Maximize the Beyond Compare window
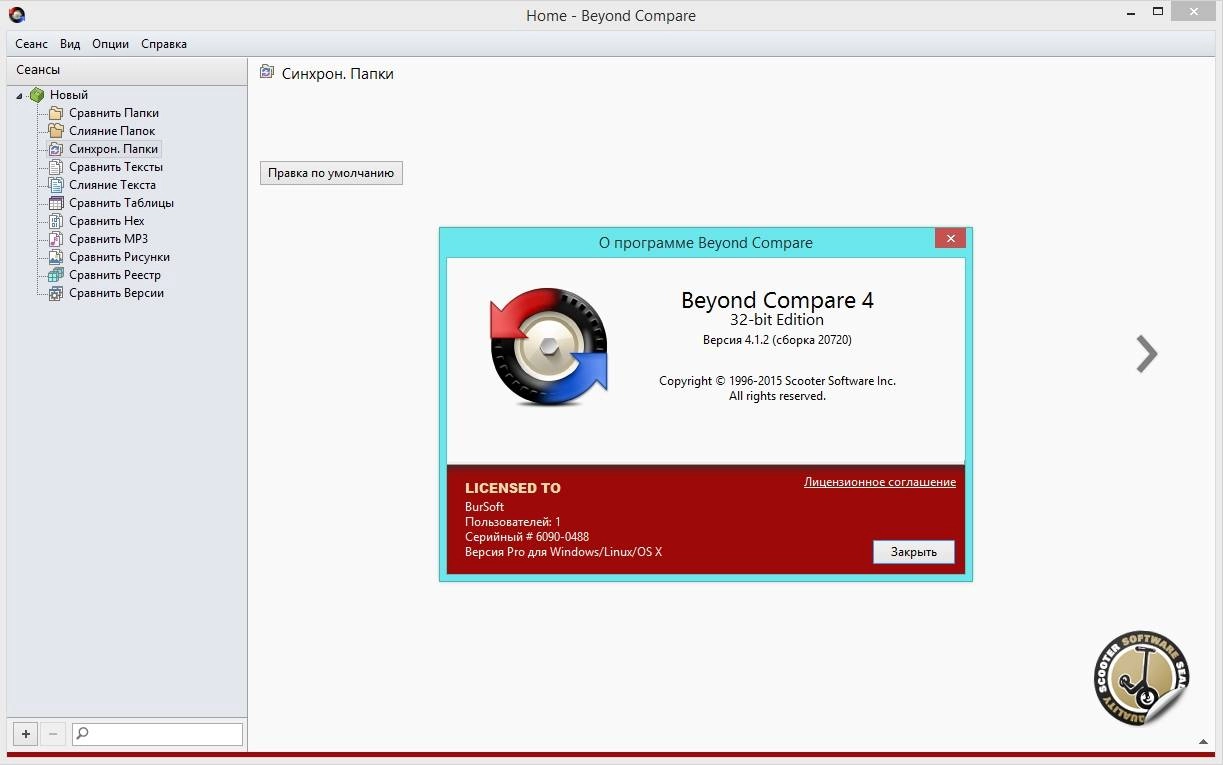 (x=1157, y=12)
